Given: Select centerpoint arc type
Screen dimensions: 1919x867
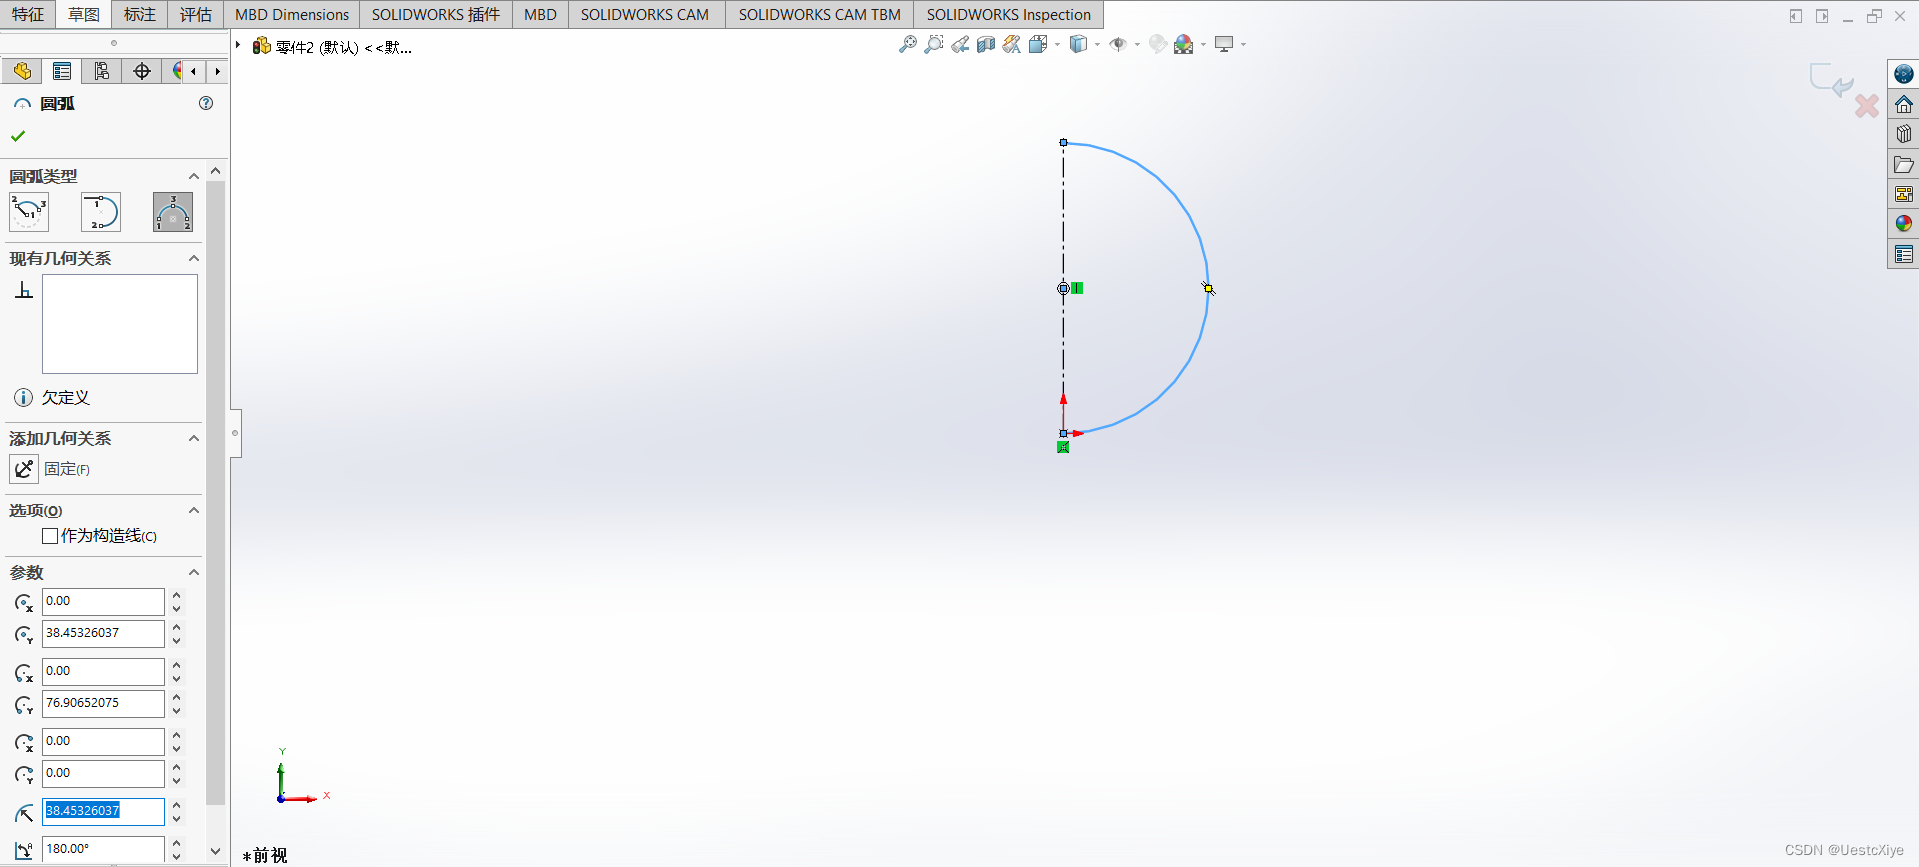Looking at the screenshot, I should [29, 212].
